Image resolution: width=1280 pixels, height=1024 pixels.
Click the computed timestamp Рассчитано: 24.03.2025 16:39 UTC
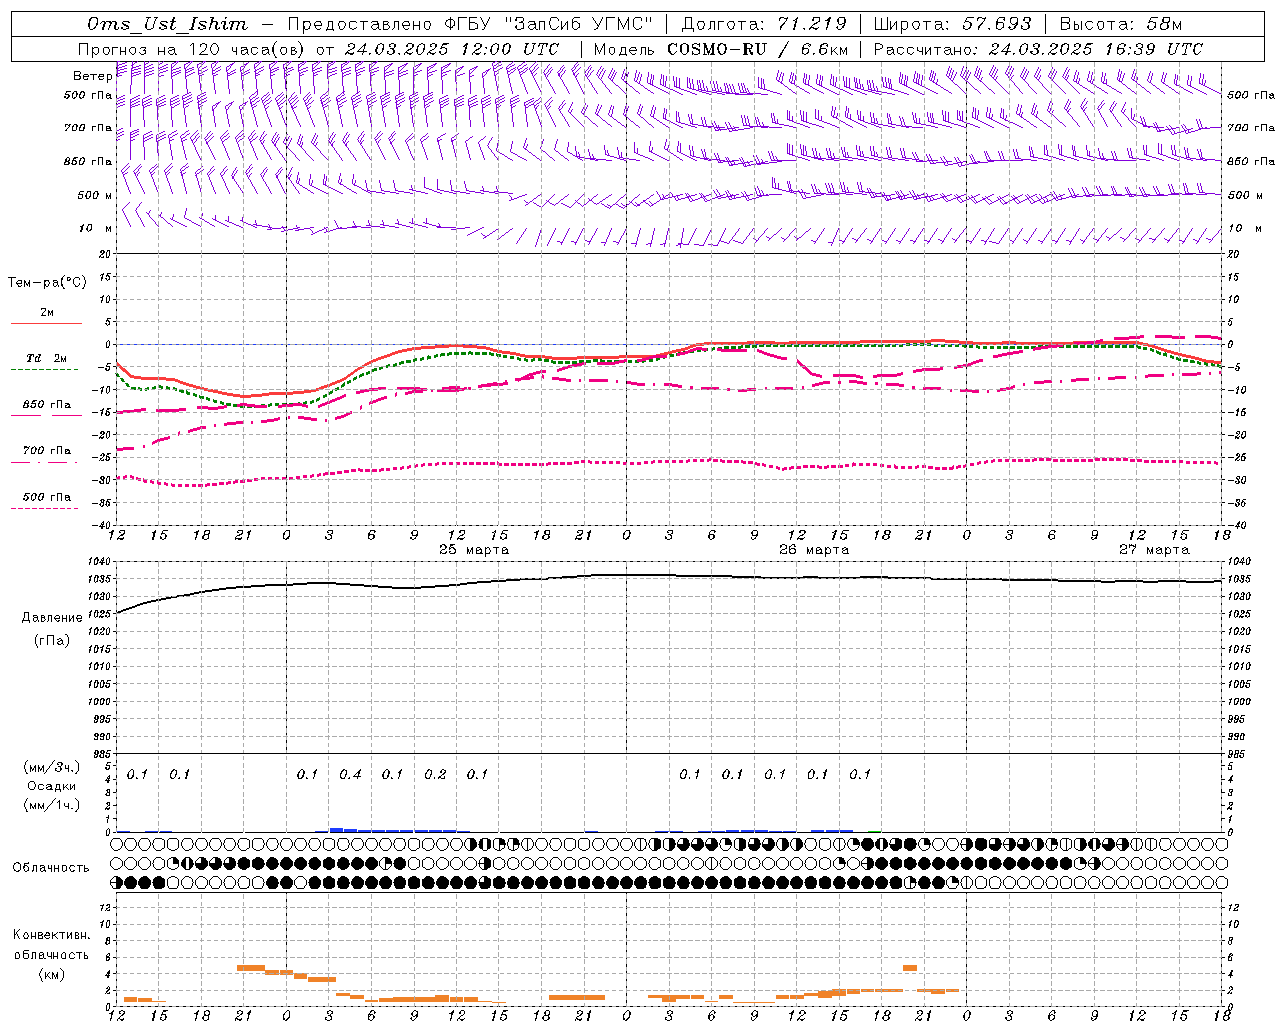pos(1039,49)
